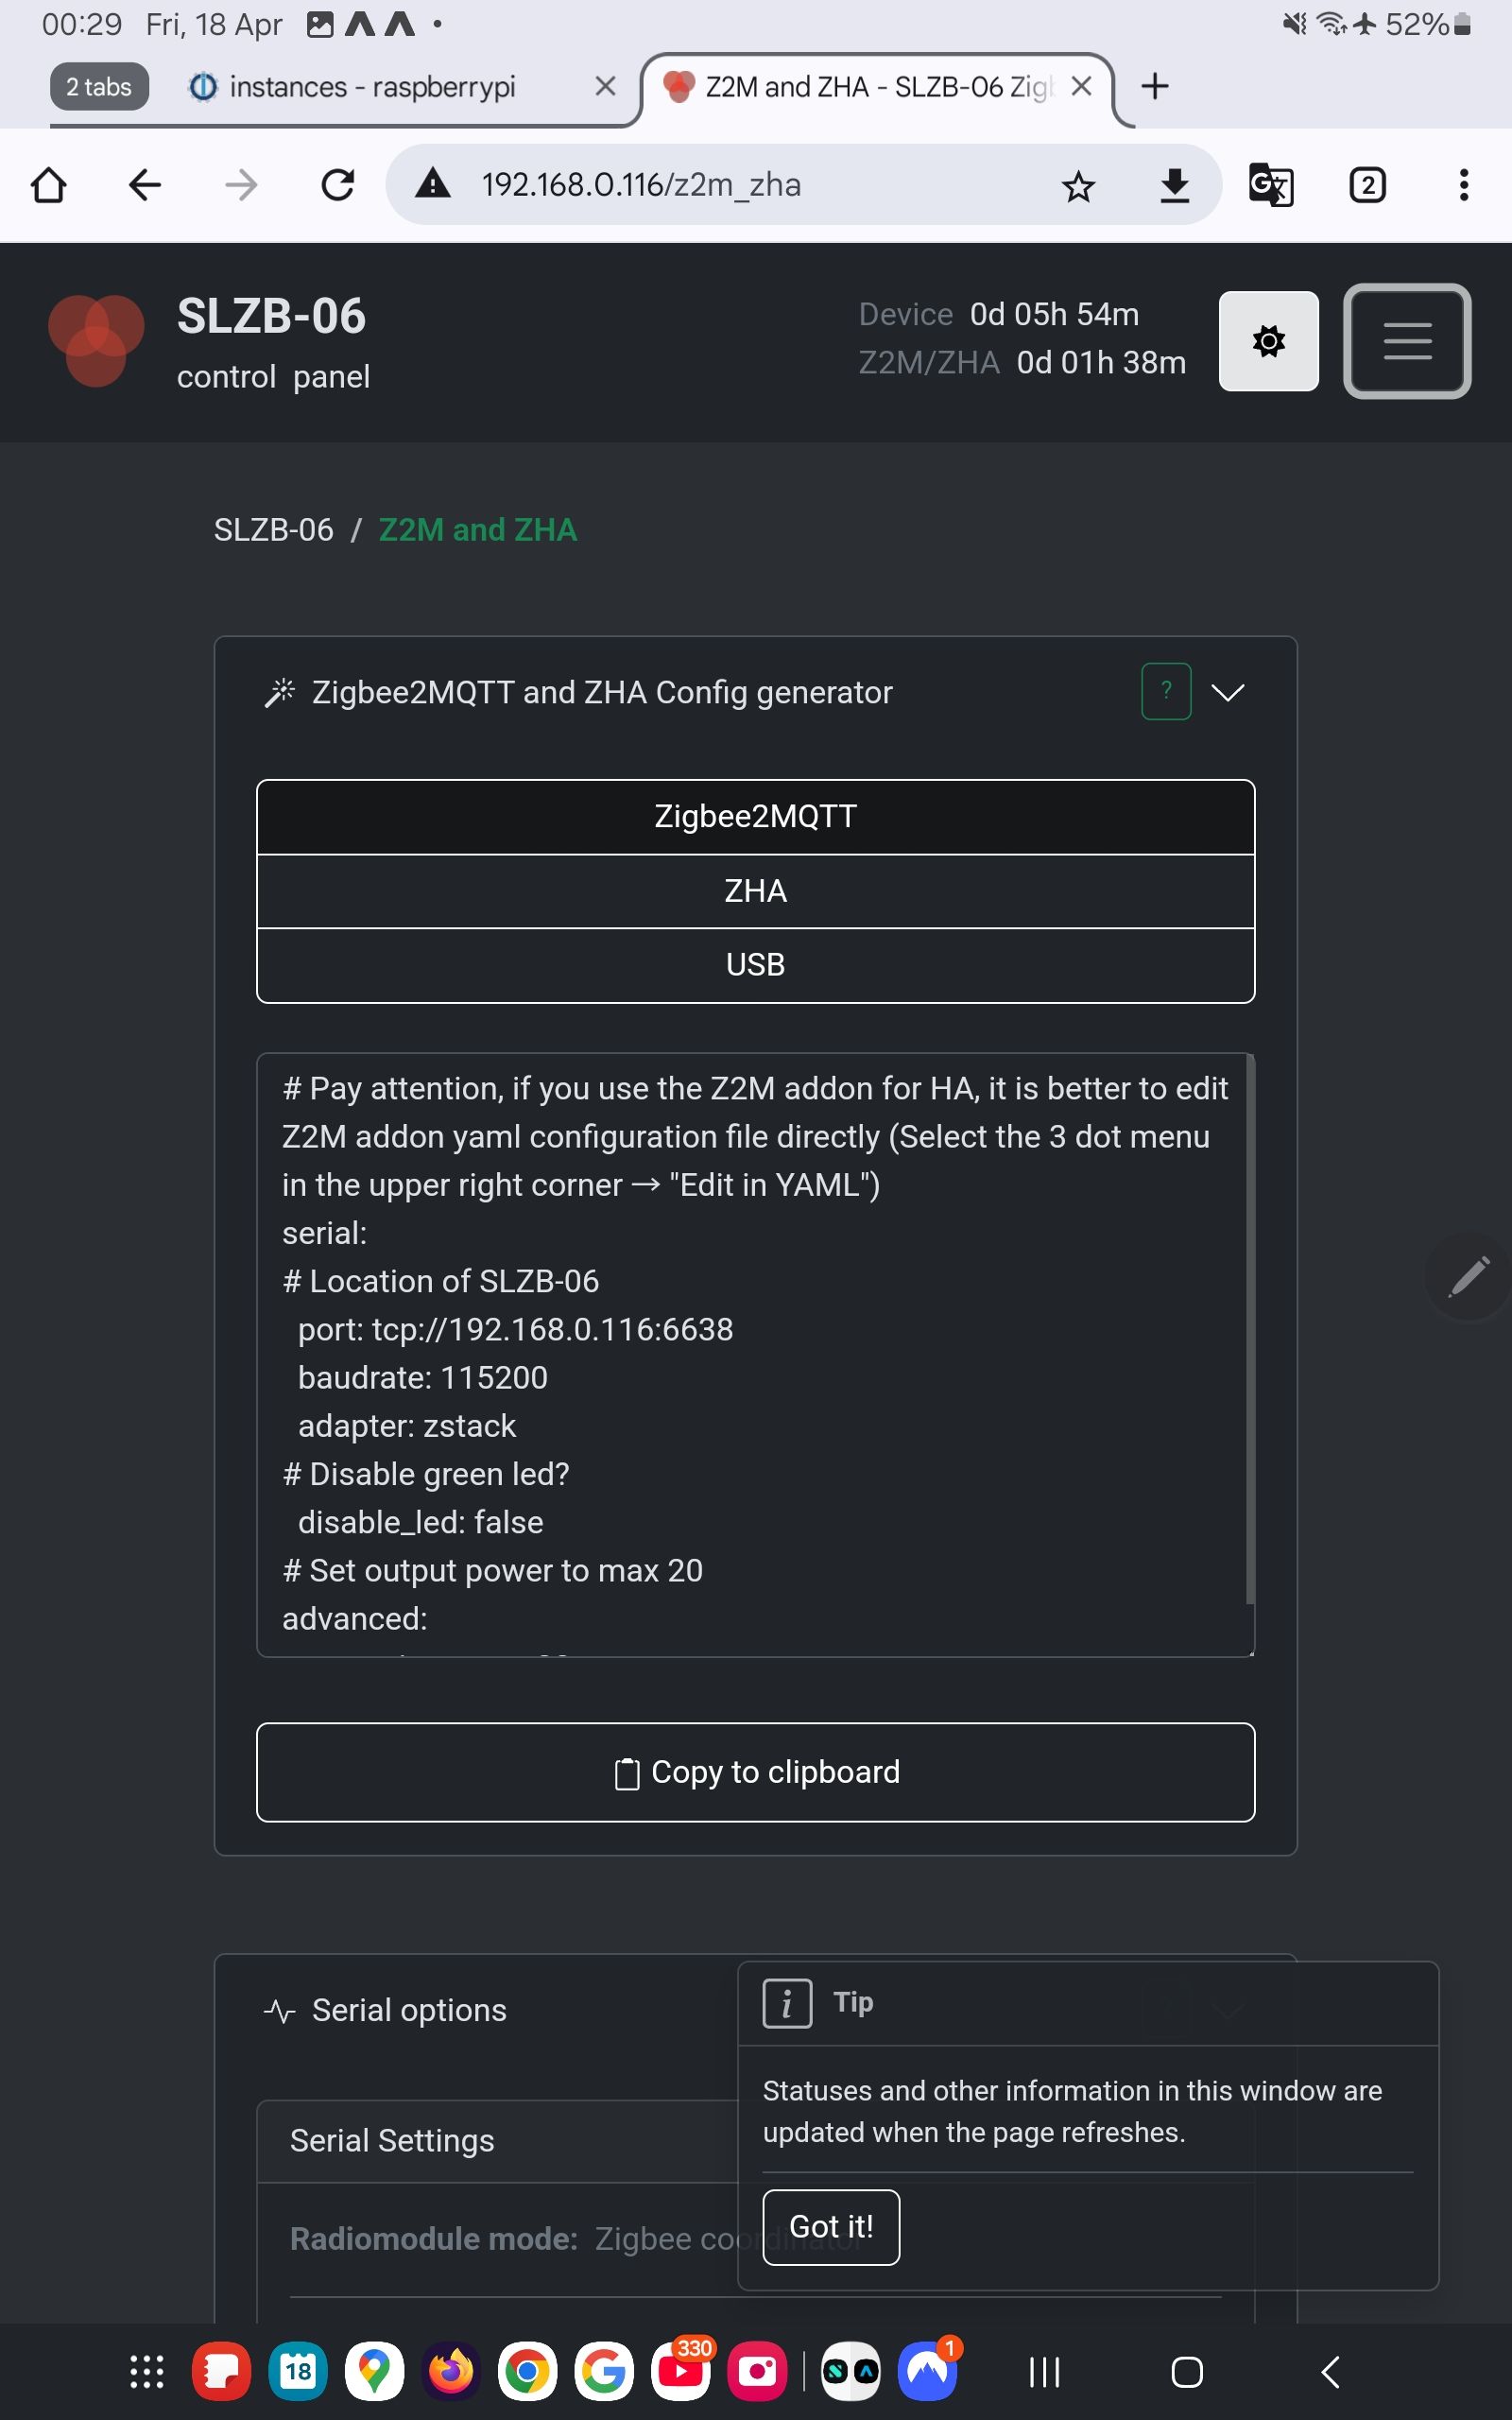Dismiss the tip with Got it!
This screenshot has width=1512, height=2420.
(830, 2227)
